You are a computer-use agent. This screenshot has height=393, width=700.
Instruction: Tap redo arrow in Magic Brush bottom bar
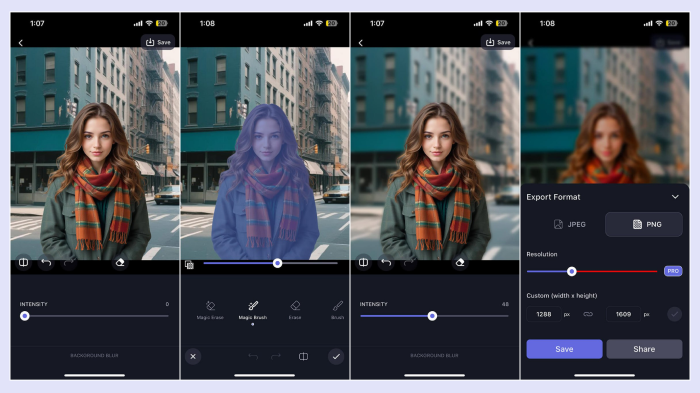[276, 356]
